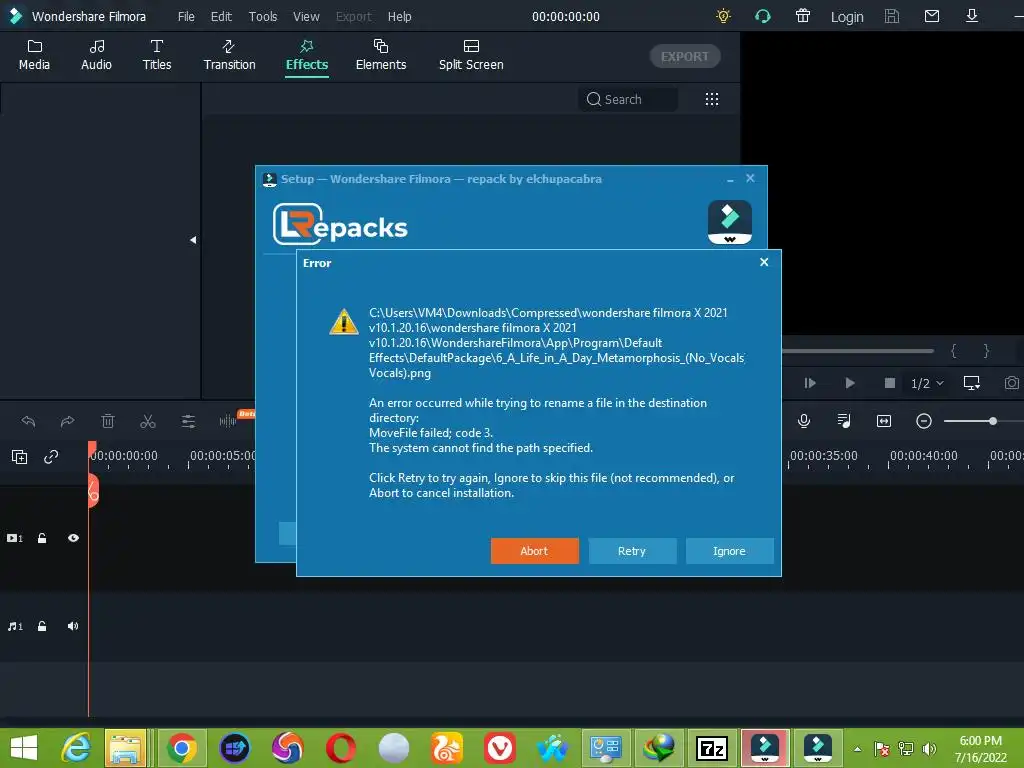Viewport: 1024px width, 768px height.
Task: Open the headset support icon
Action: click(763, 16)
